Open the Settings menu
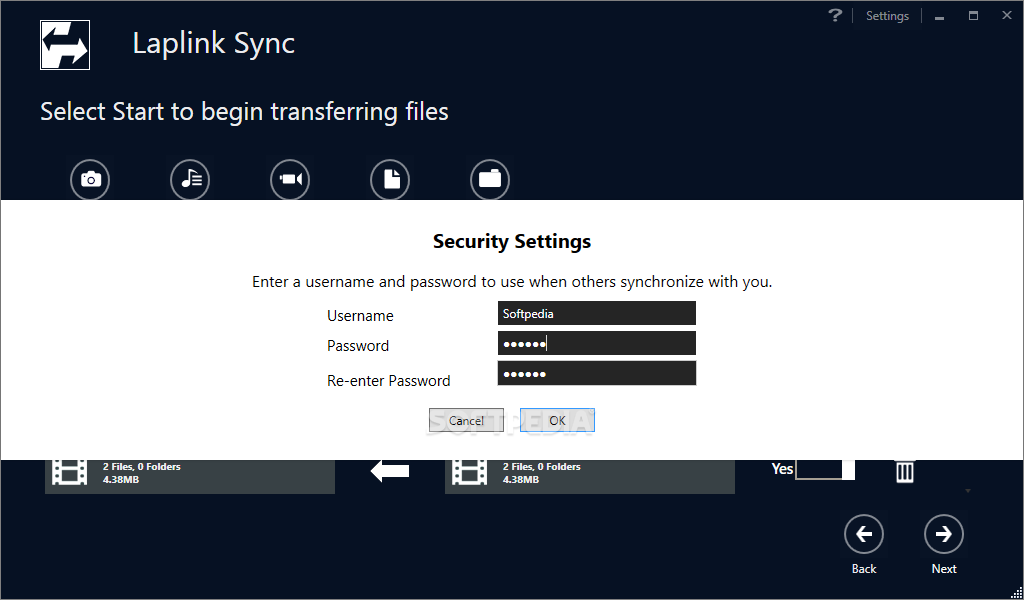This screenshot has height=600, width=1024. tap(887, 16)
